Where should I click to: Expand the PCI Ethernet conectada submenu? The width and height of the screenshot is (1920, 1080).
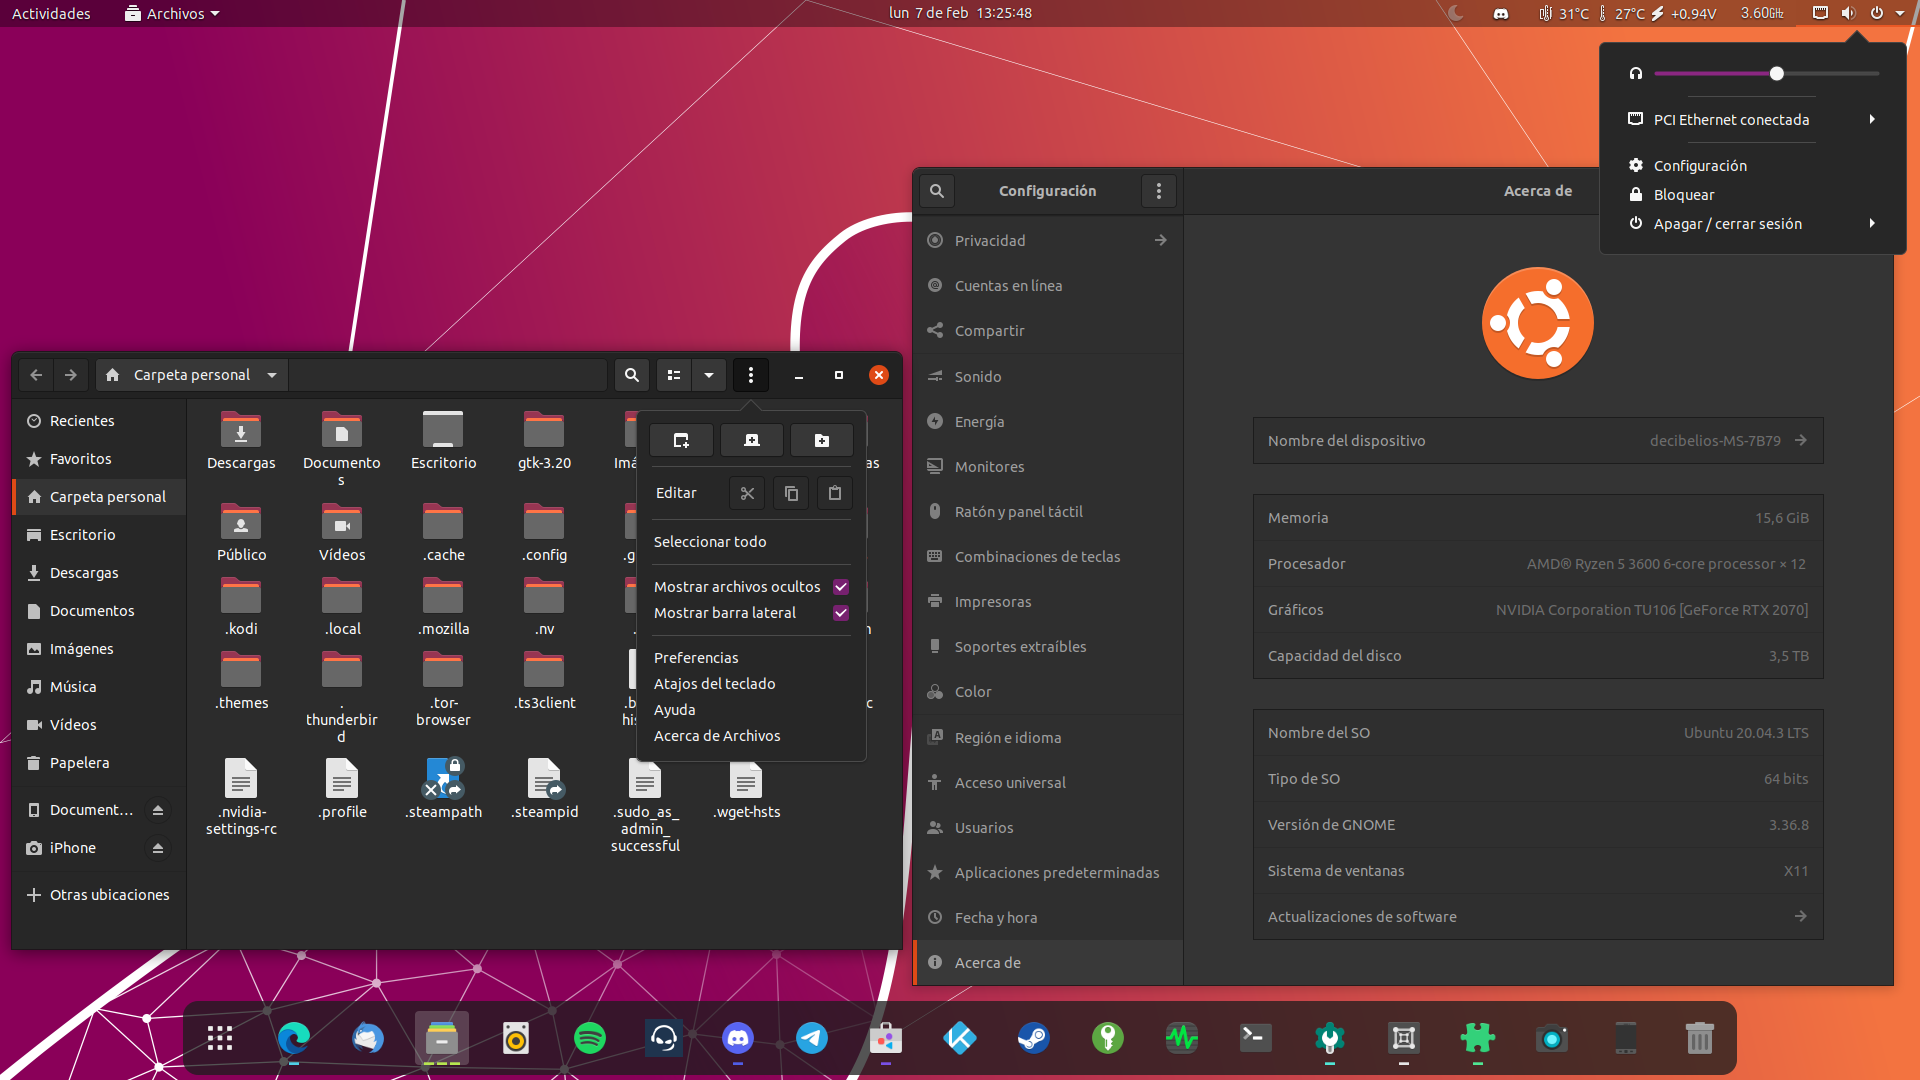click(x=1871, y=120)
